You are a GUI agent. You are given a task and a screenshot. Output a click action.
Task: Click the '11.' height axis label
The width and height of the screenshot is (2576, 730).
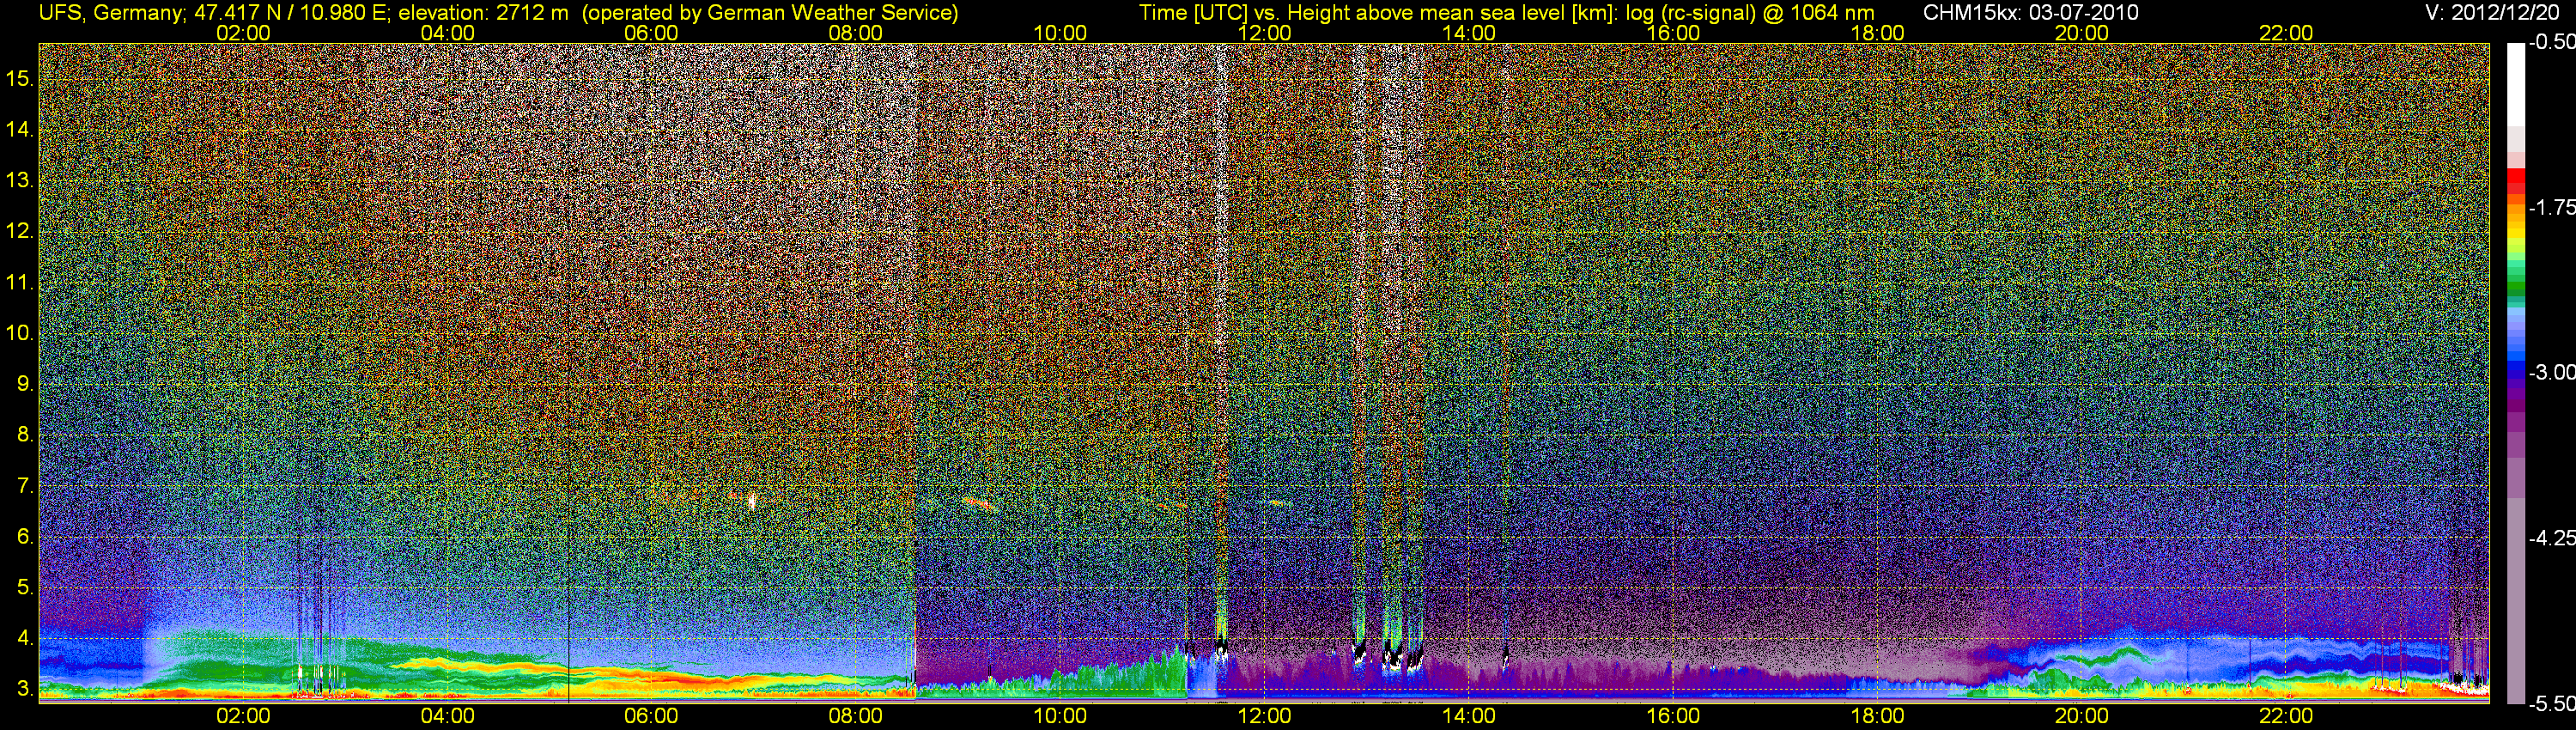pyautogui.click(x=20, y=282)
